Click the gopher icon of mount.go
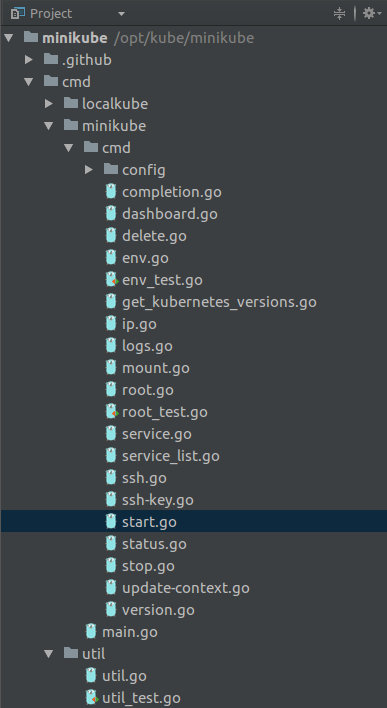Viewport: 387px width, 708px height. coord(111,368)
